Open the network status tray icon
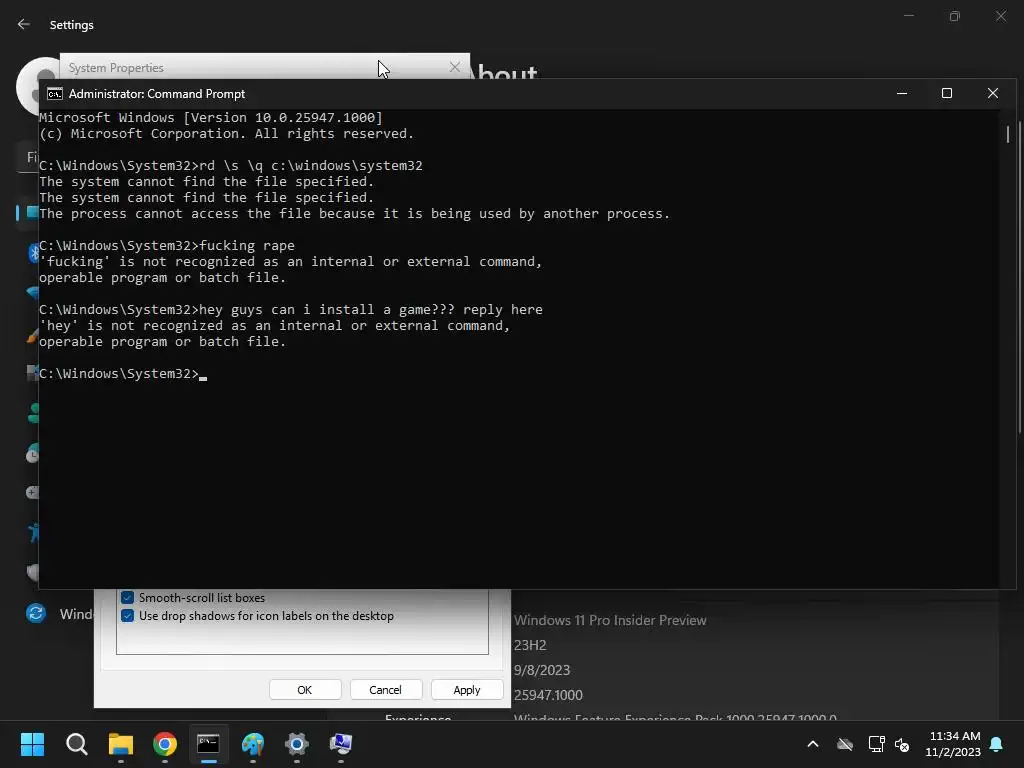The width and height of the screenshot is (1024, 768). click(x=876, y=744)
